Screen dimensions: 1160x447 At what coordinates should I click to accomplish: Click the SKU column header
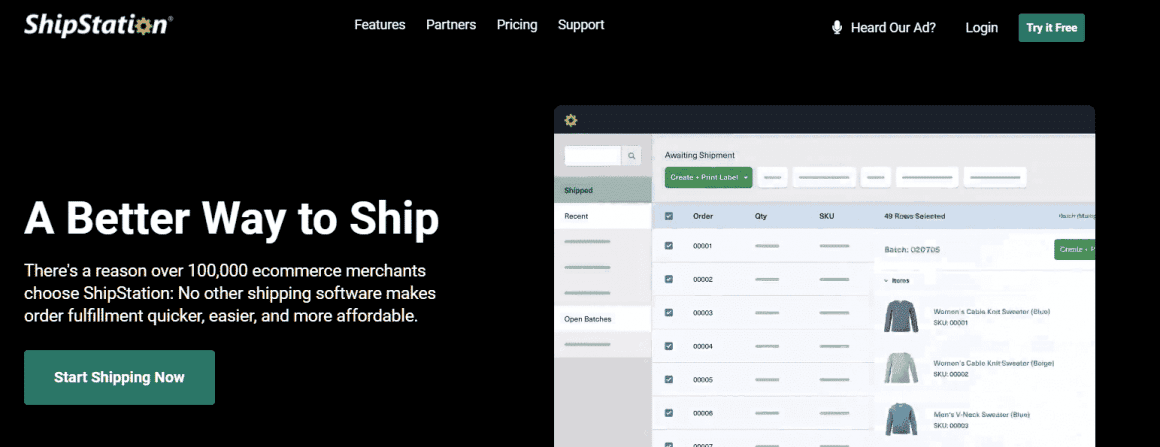coord(826,216)
